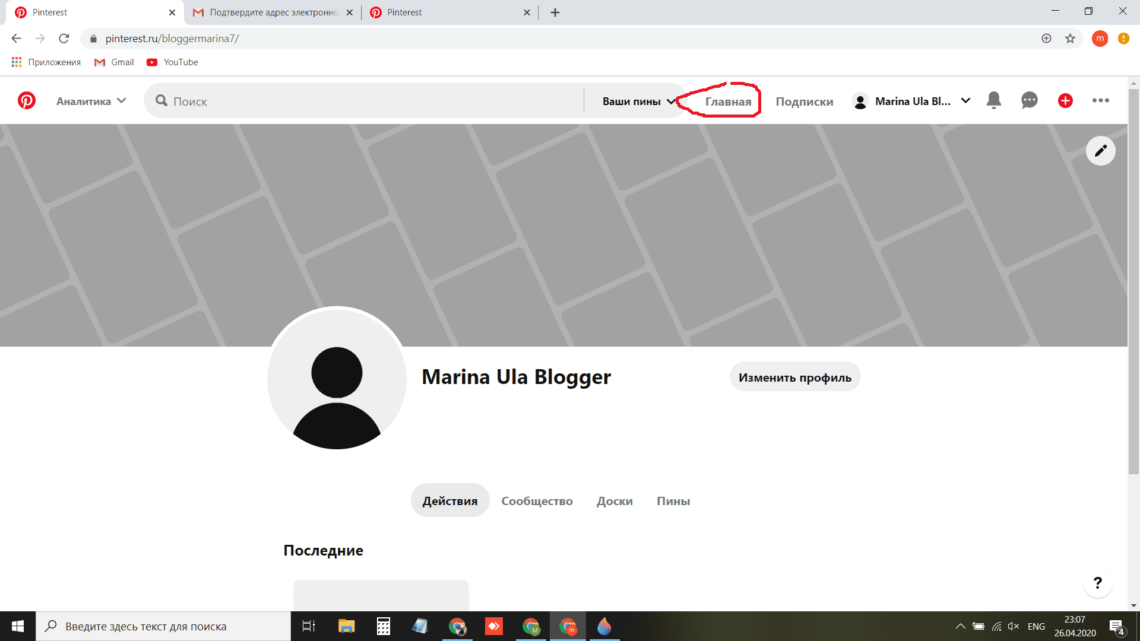Click the red plus create icon

[1065, 101]
